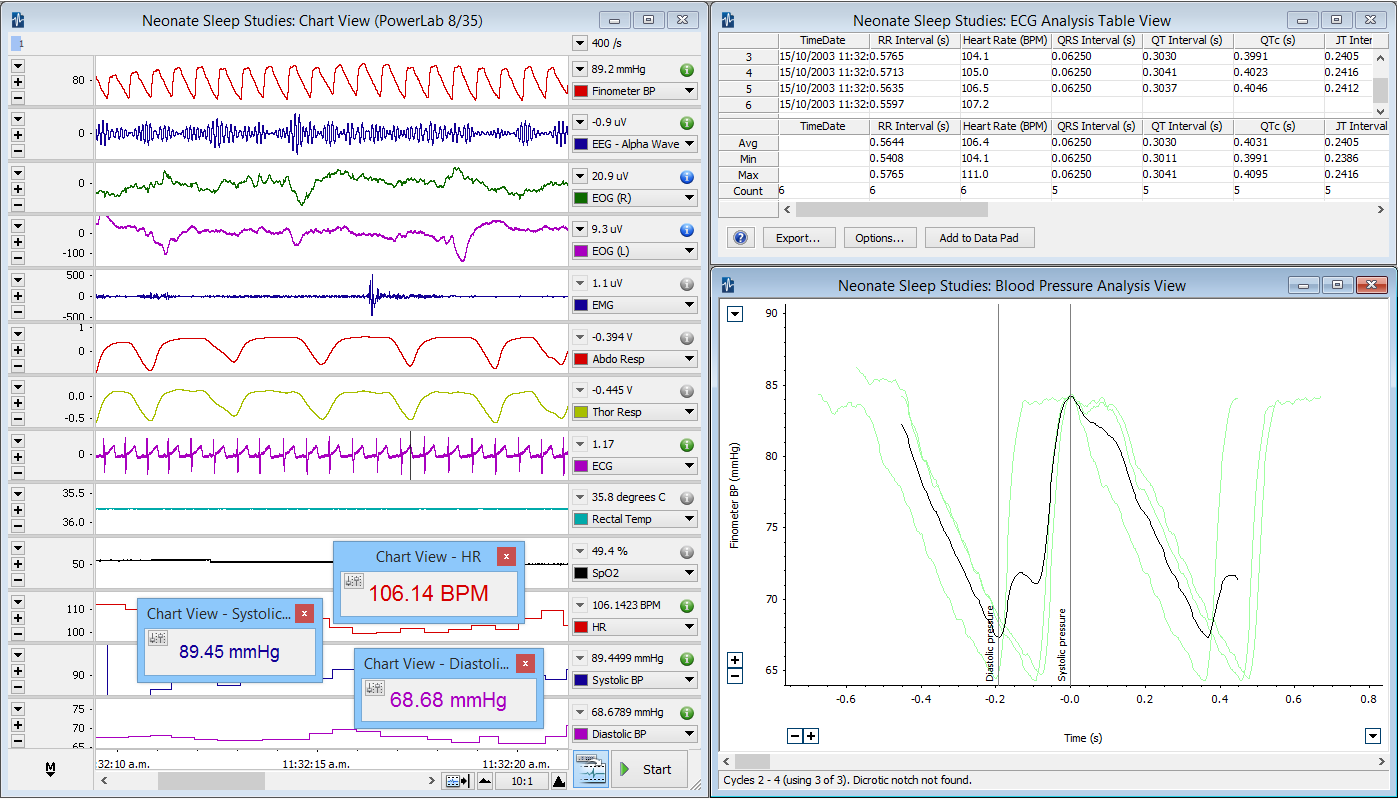The height and width of the screenshot is (800, 1398).
Task: Click the zoom-out triangle left of 10:1
Action: (486, 780)
